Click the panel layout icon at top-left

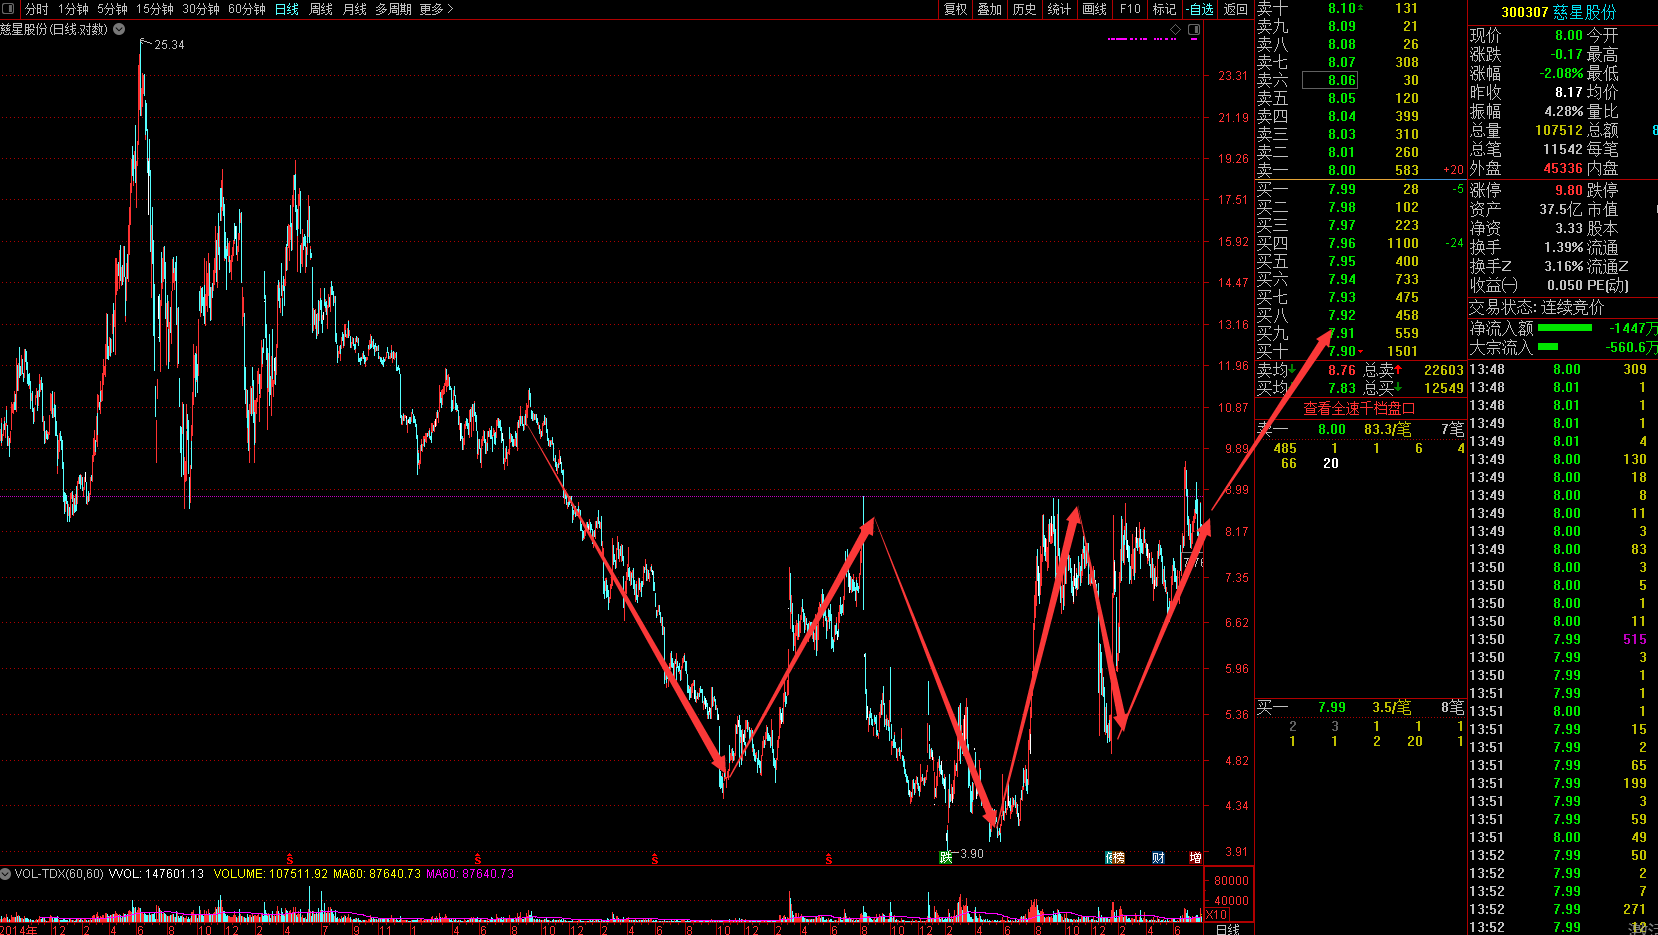click(x=9, y=9)
